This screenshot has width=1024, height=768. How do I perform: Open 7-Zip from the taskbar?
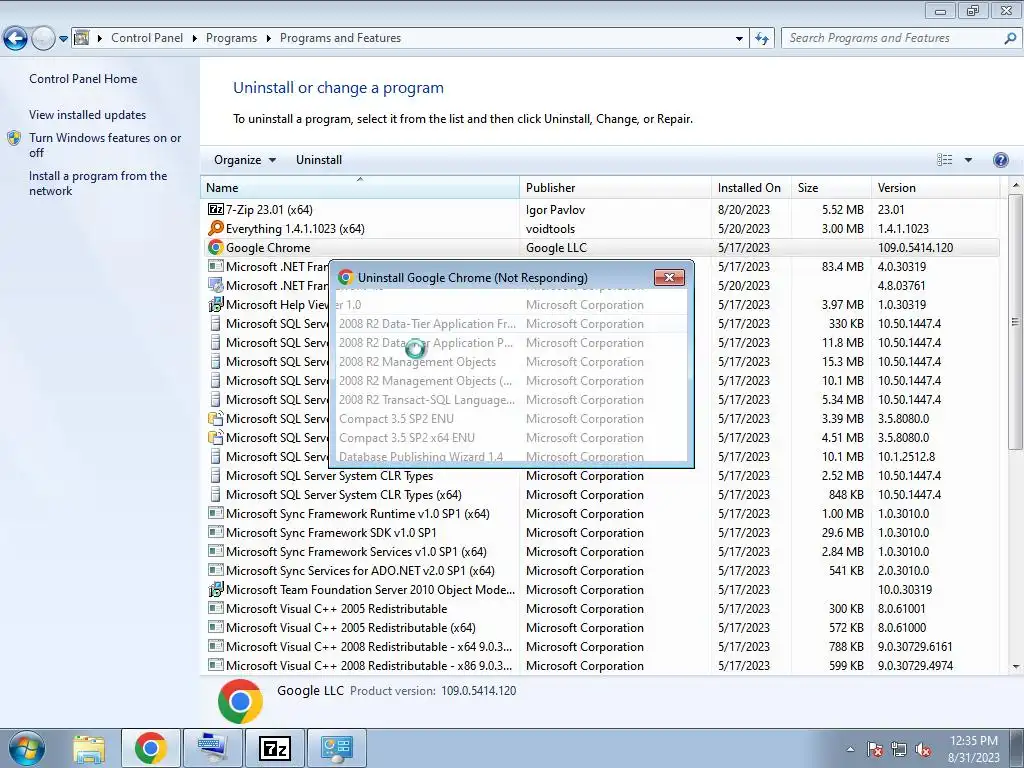point(274,748)
